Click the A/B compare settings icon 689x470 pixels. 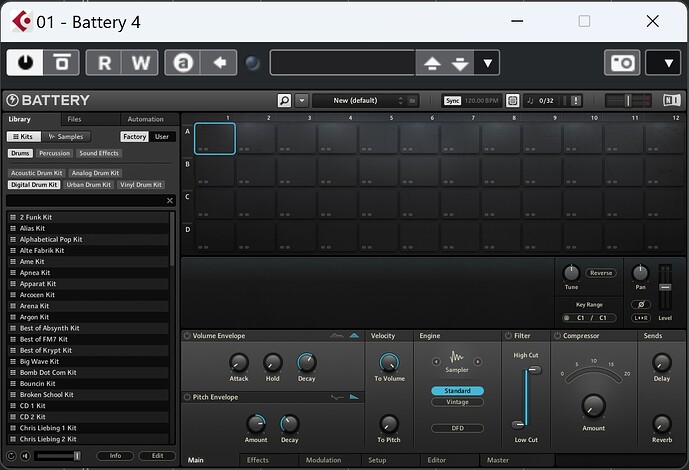[183, 63]
